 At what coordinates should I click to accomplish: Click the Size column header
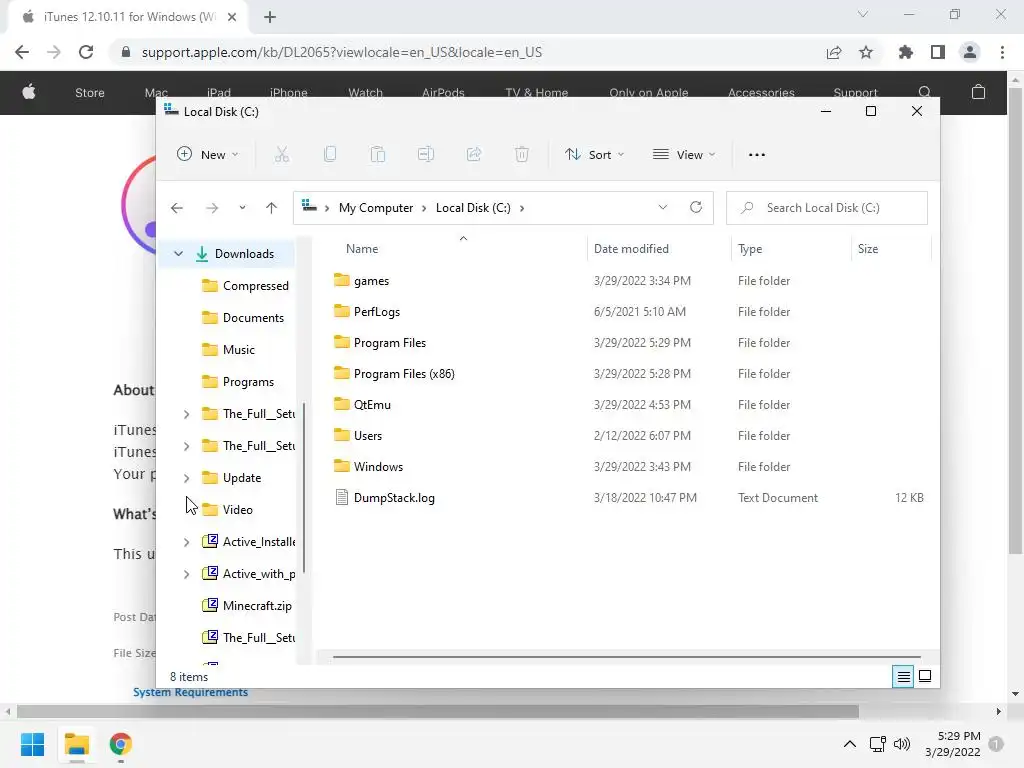pos(867,249)
